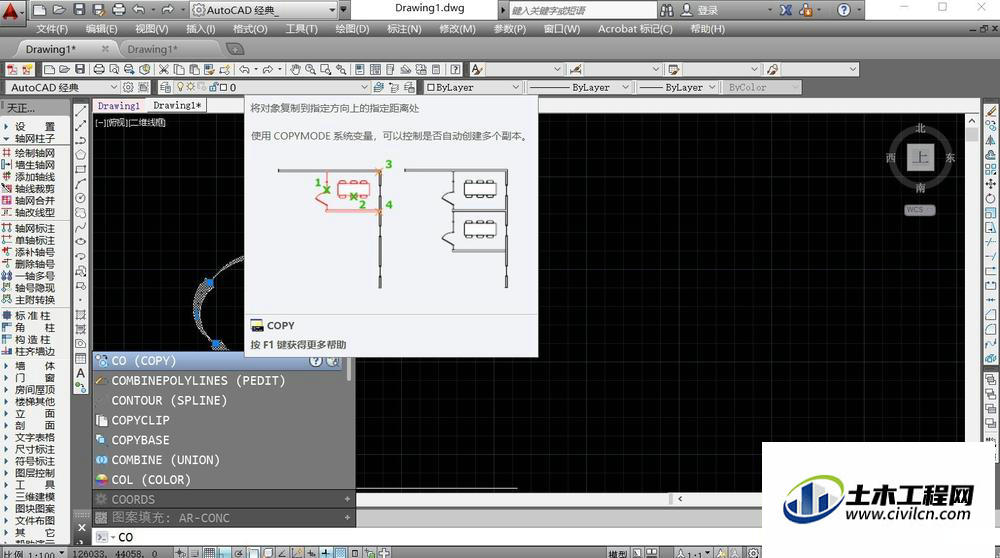Open the 标注(N) menu
This screenshot has width=1000, height=558.
[x=404, y=29]
